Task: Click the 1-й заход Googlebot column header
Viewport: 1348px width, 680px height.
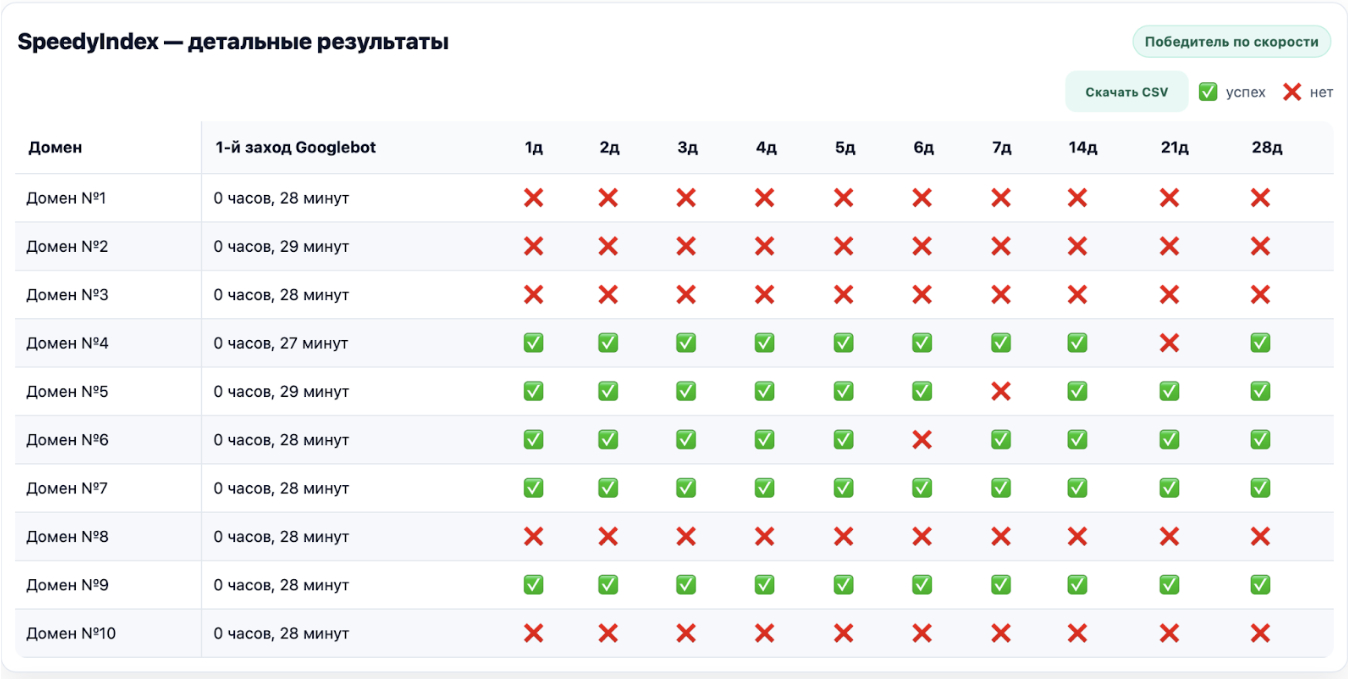Action: [x=295, y=148]
